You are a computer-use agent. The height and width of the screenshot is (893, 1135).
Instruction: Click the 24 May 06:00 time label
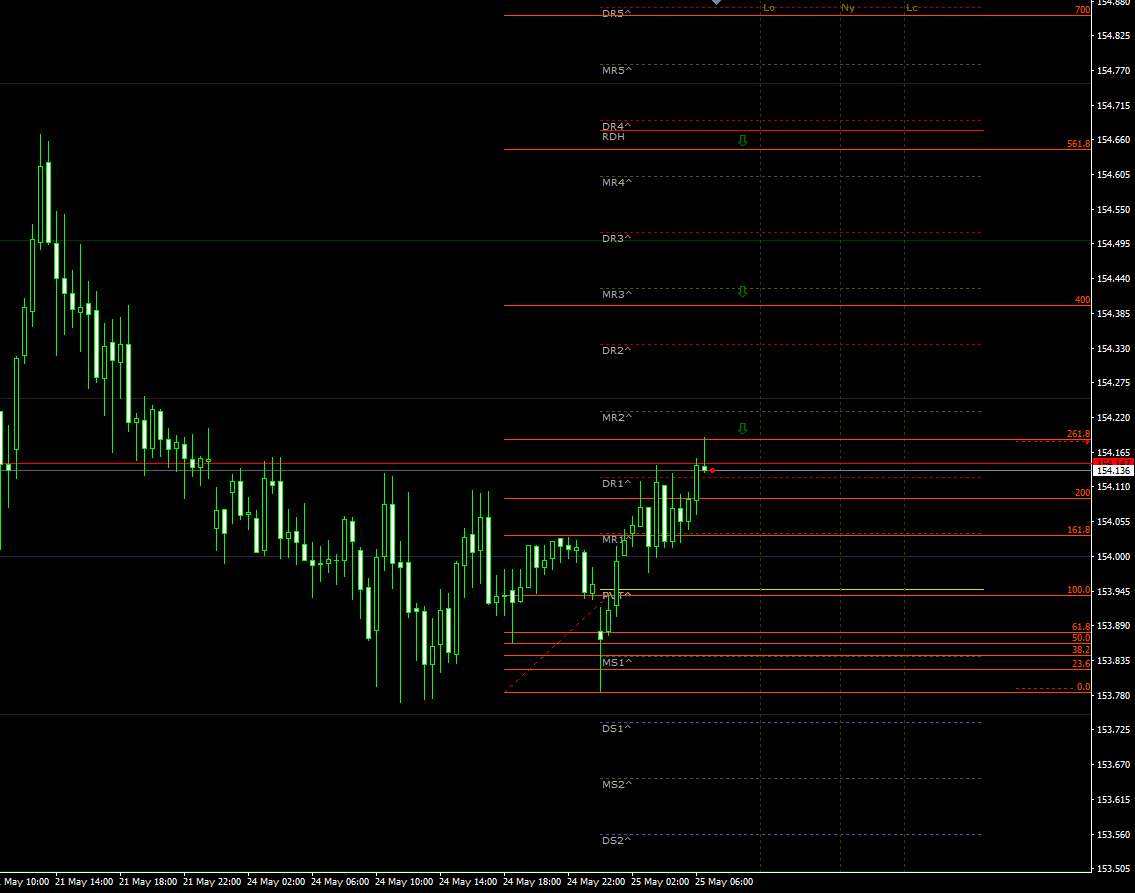(x=340, y=882)
